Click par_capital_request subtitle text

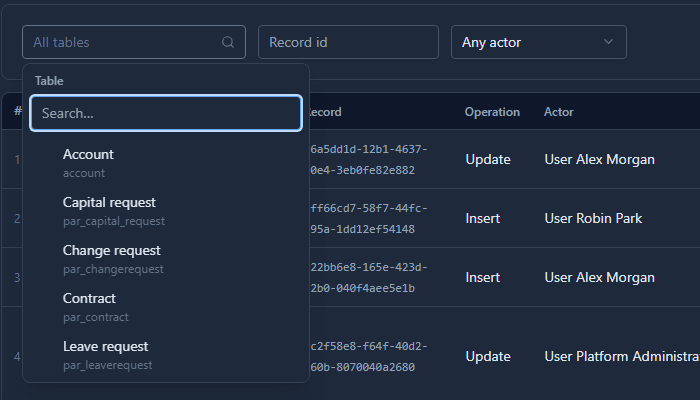pos(114,221)
